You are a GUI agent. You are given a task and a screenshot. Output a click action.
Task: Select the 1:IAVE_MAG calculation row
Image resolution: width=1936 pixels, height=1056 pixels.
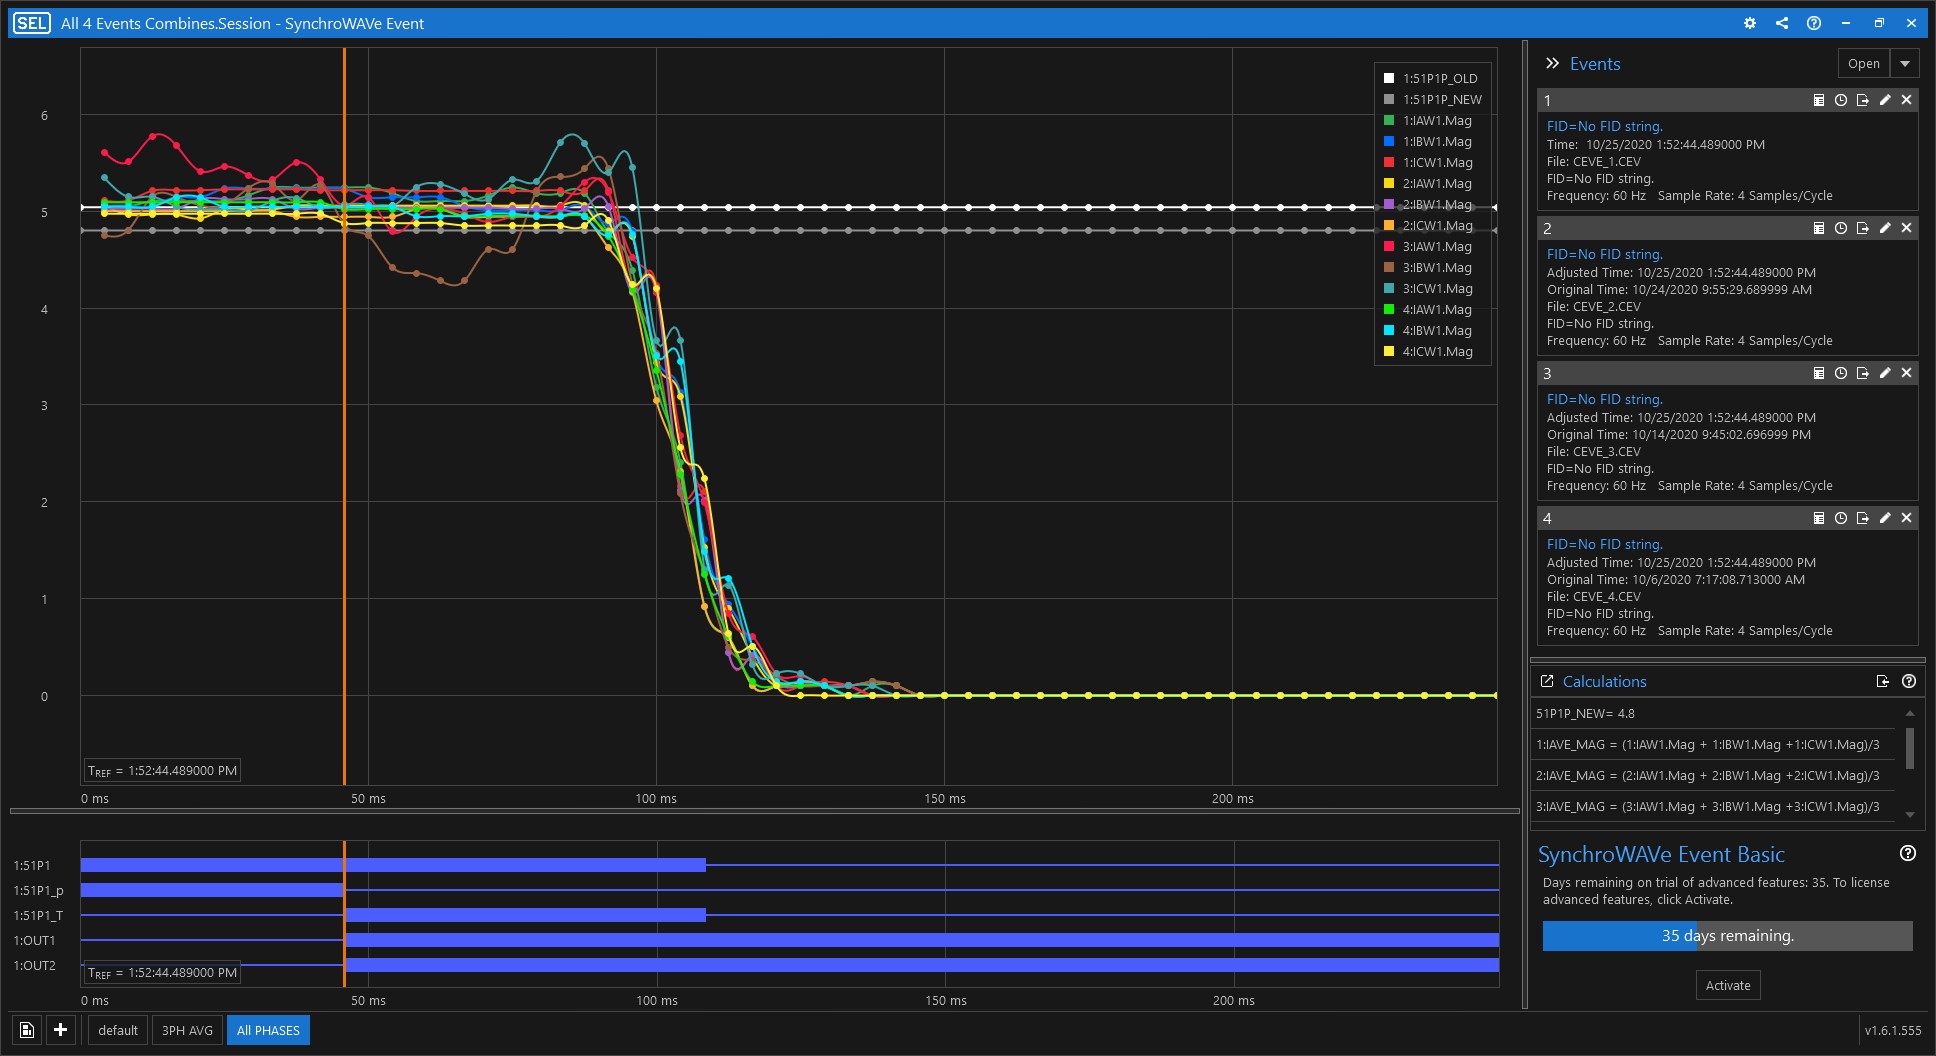pyautogui.click(x=1713, y=745)
